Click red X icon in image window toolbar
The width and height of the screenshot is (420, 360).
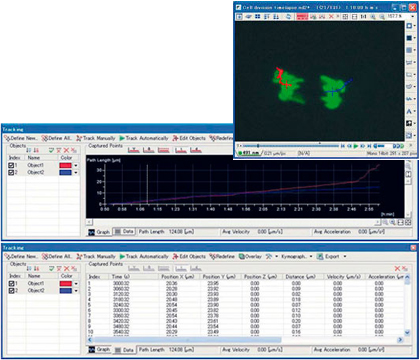tap(331, 16)
